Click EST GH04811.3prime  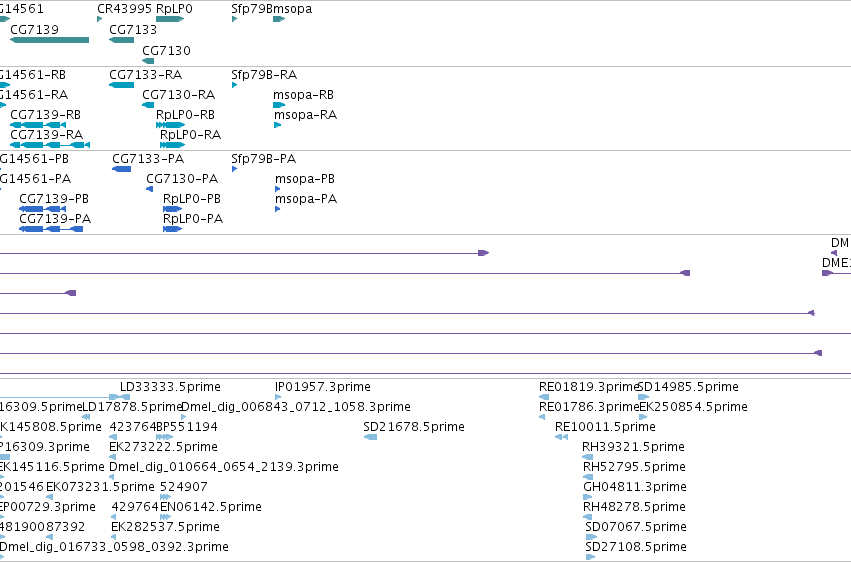tap(588, 497)
